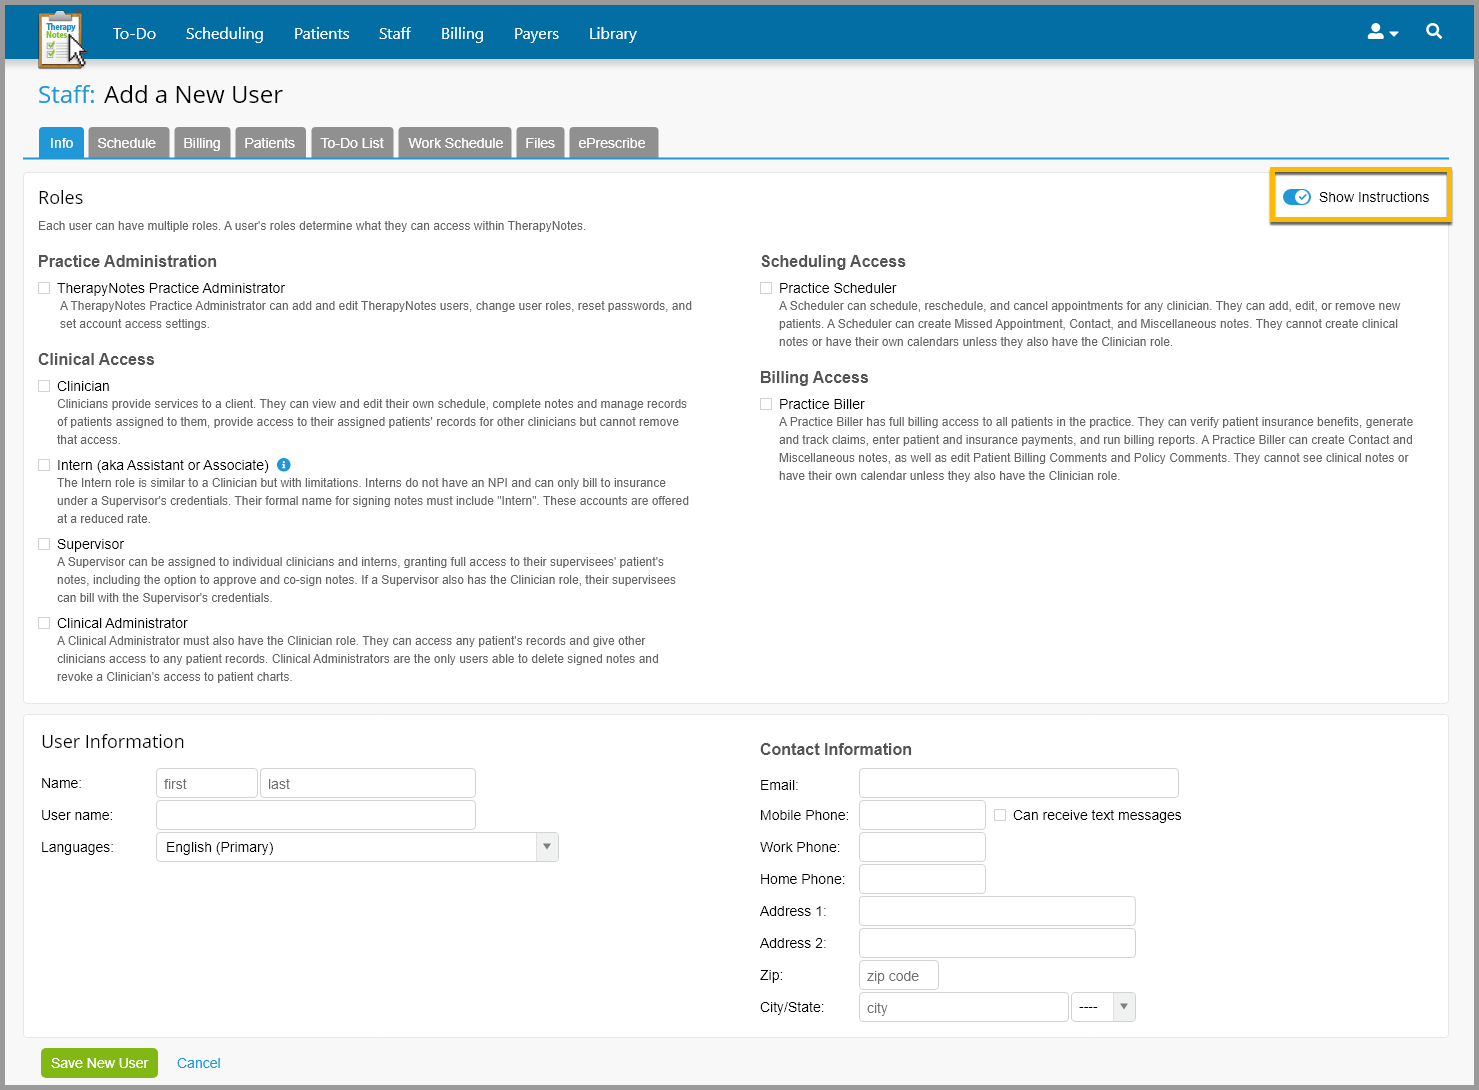The image size is (1479, 1090).
Task: Check Can receive text messages
Action: (1000, 815)
